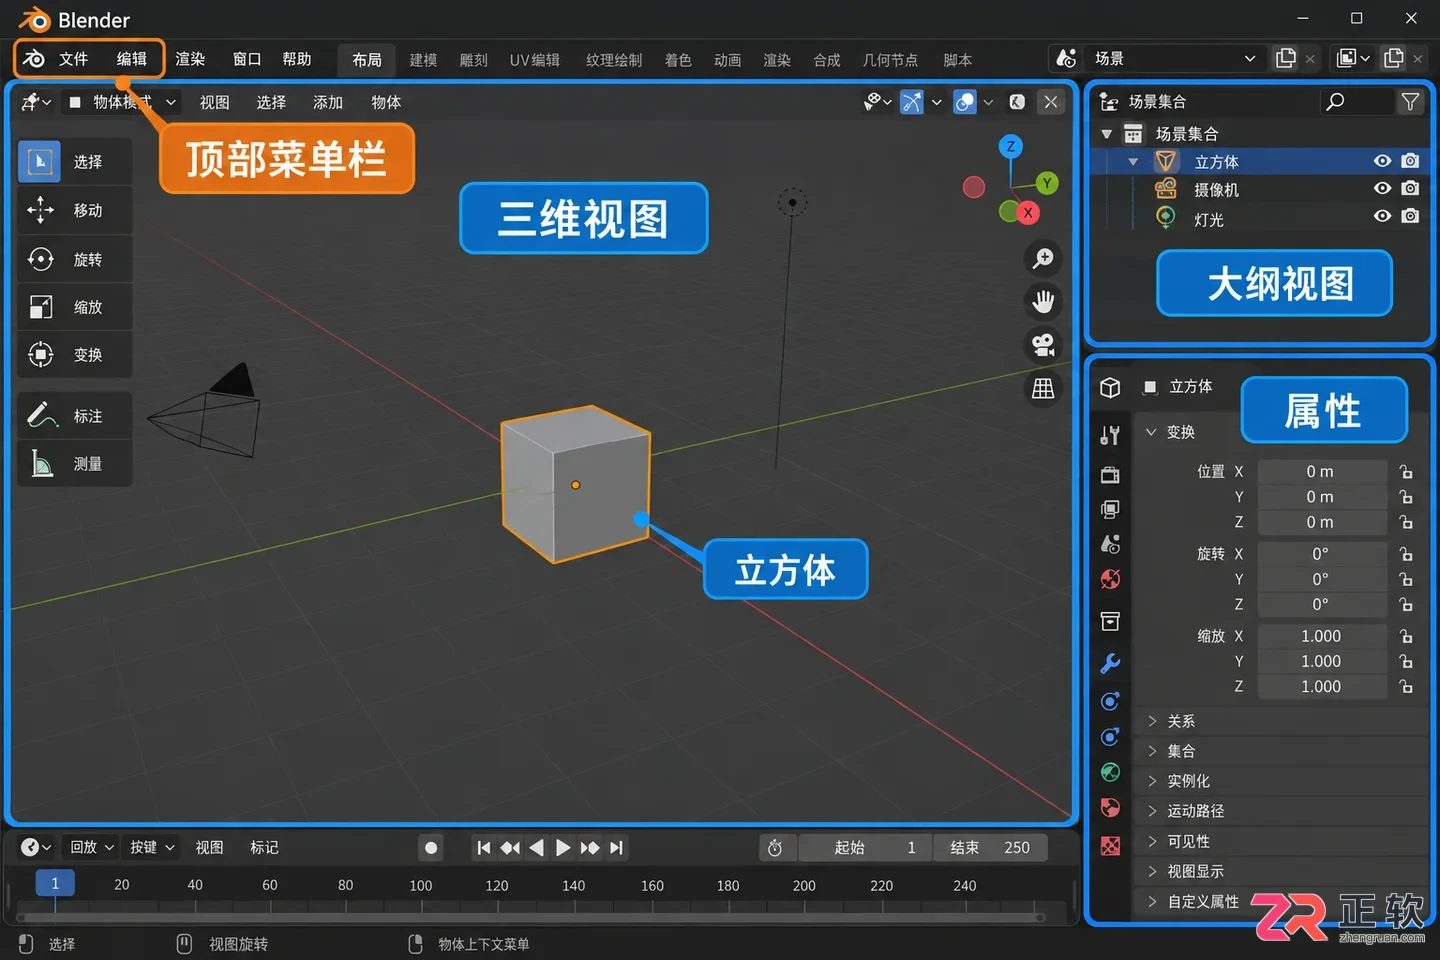Click the outliner filter funnel icon
The width and height of the screenshot is (1440, 960).
point(1410,101)
